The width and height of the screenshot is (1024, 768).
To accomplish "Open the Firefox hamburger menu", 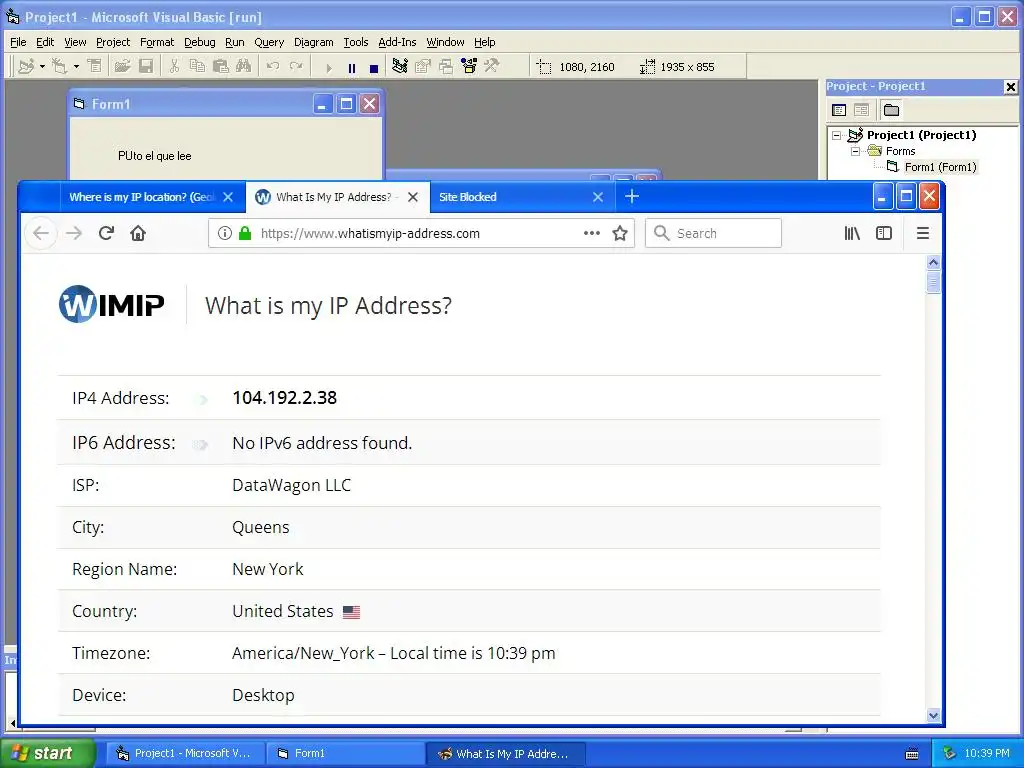I will (x=922, y=233).
